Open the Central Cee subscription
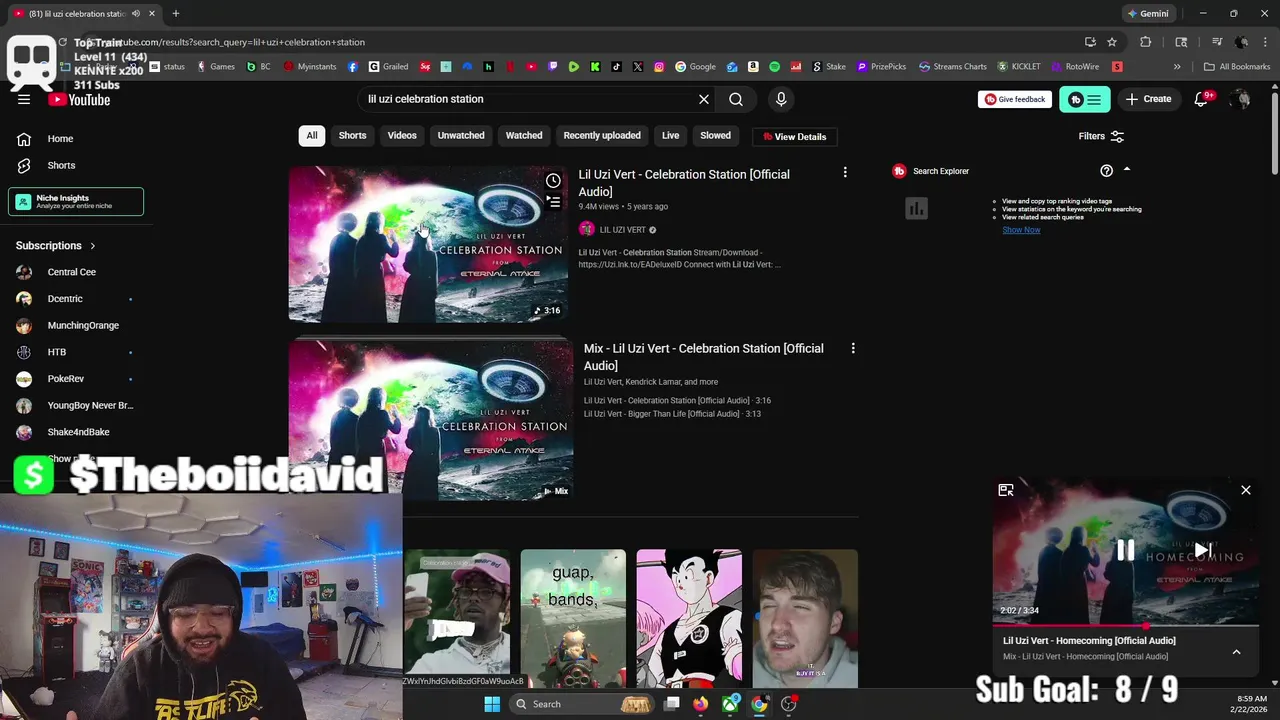The height and width of the screenshot is (720, 1280). (x=72, y=272)
